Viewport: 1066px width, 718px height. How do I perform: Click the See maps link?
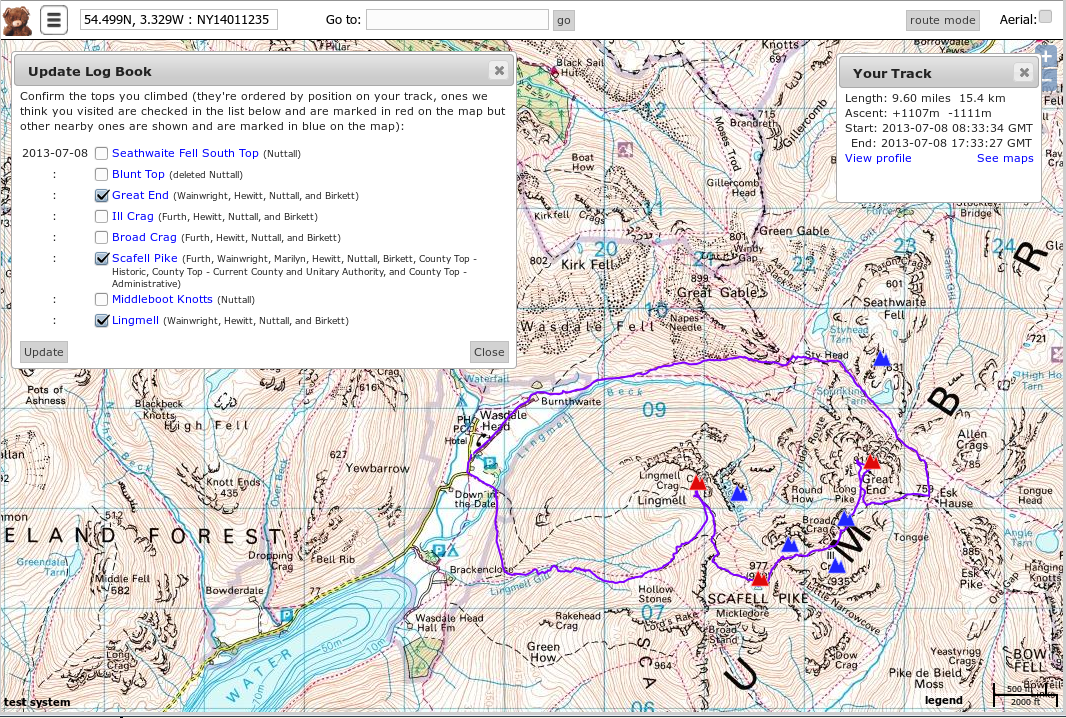click(1005, 158)
